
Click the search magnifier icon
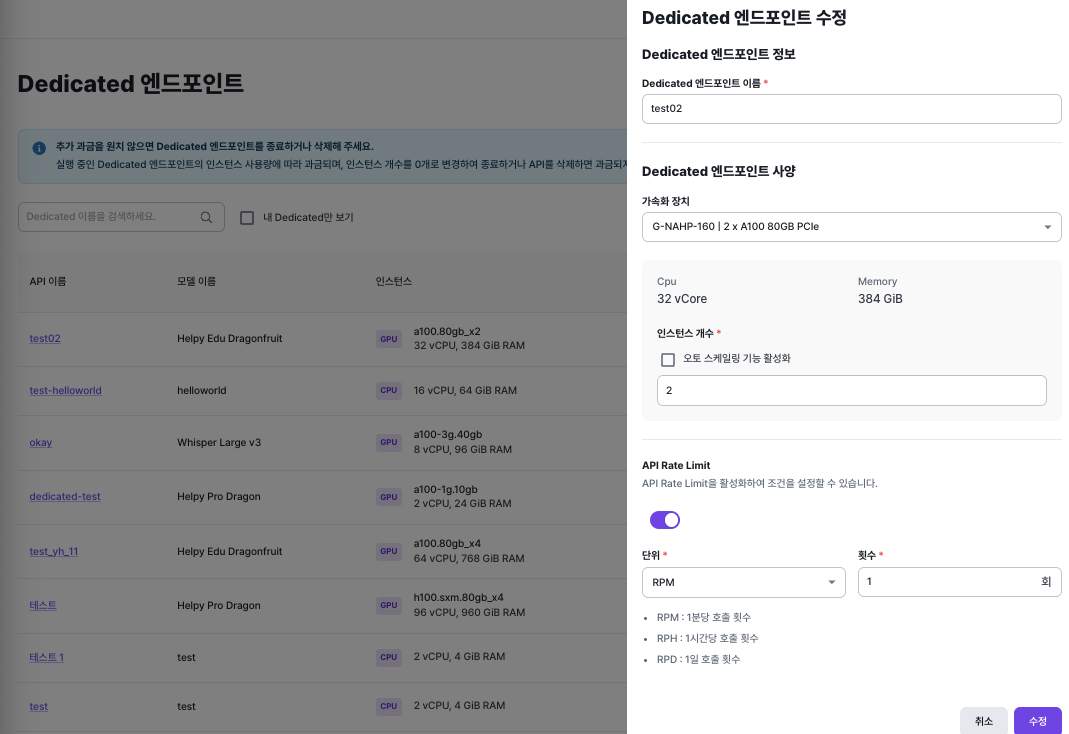pyautogui.click(x=206, y=217)
